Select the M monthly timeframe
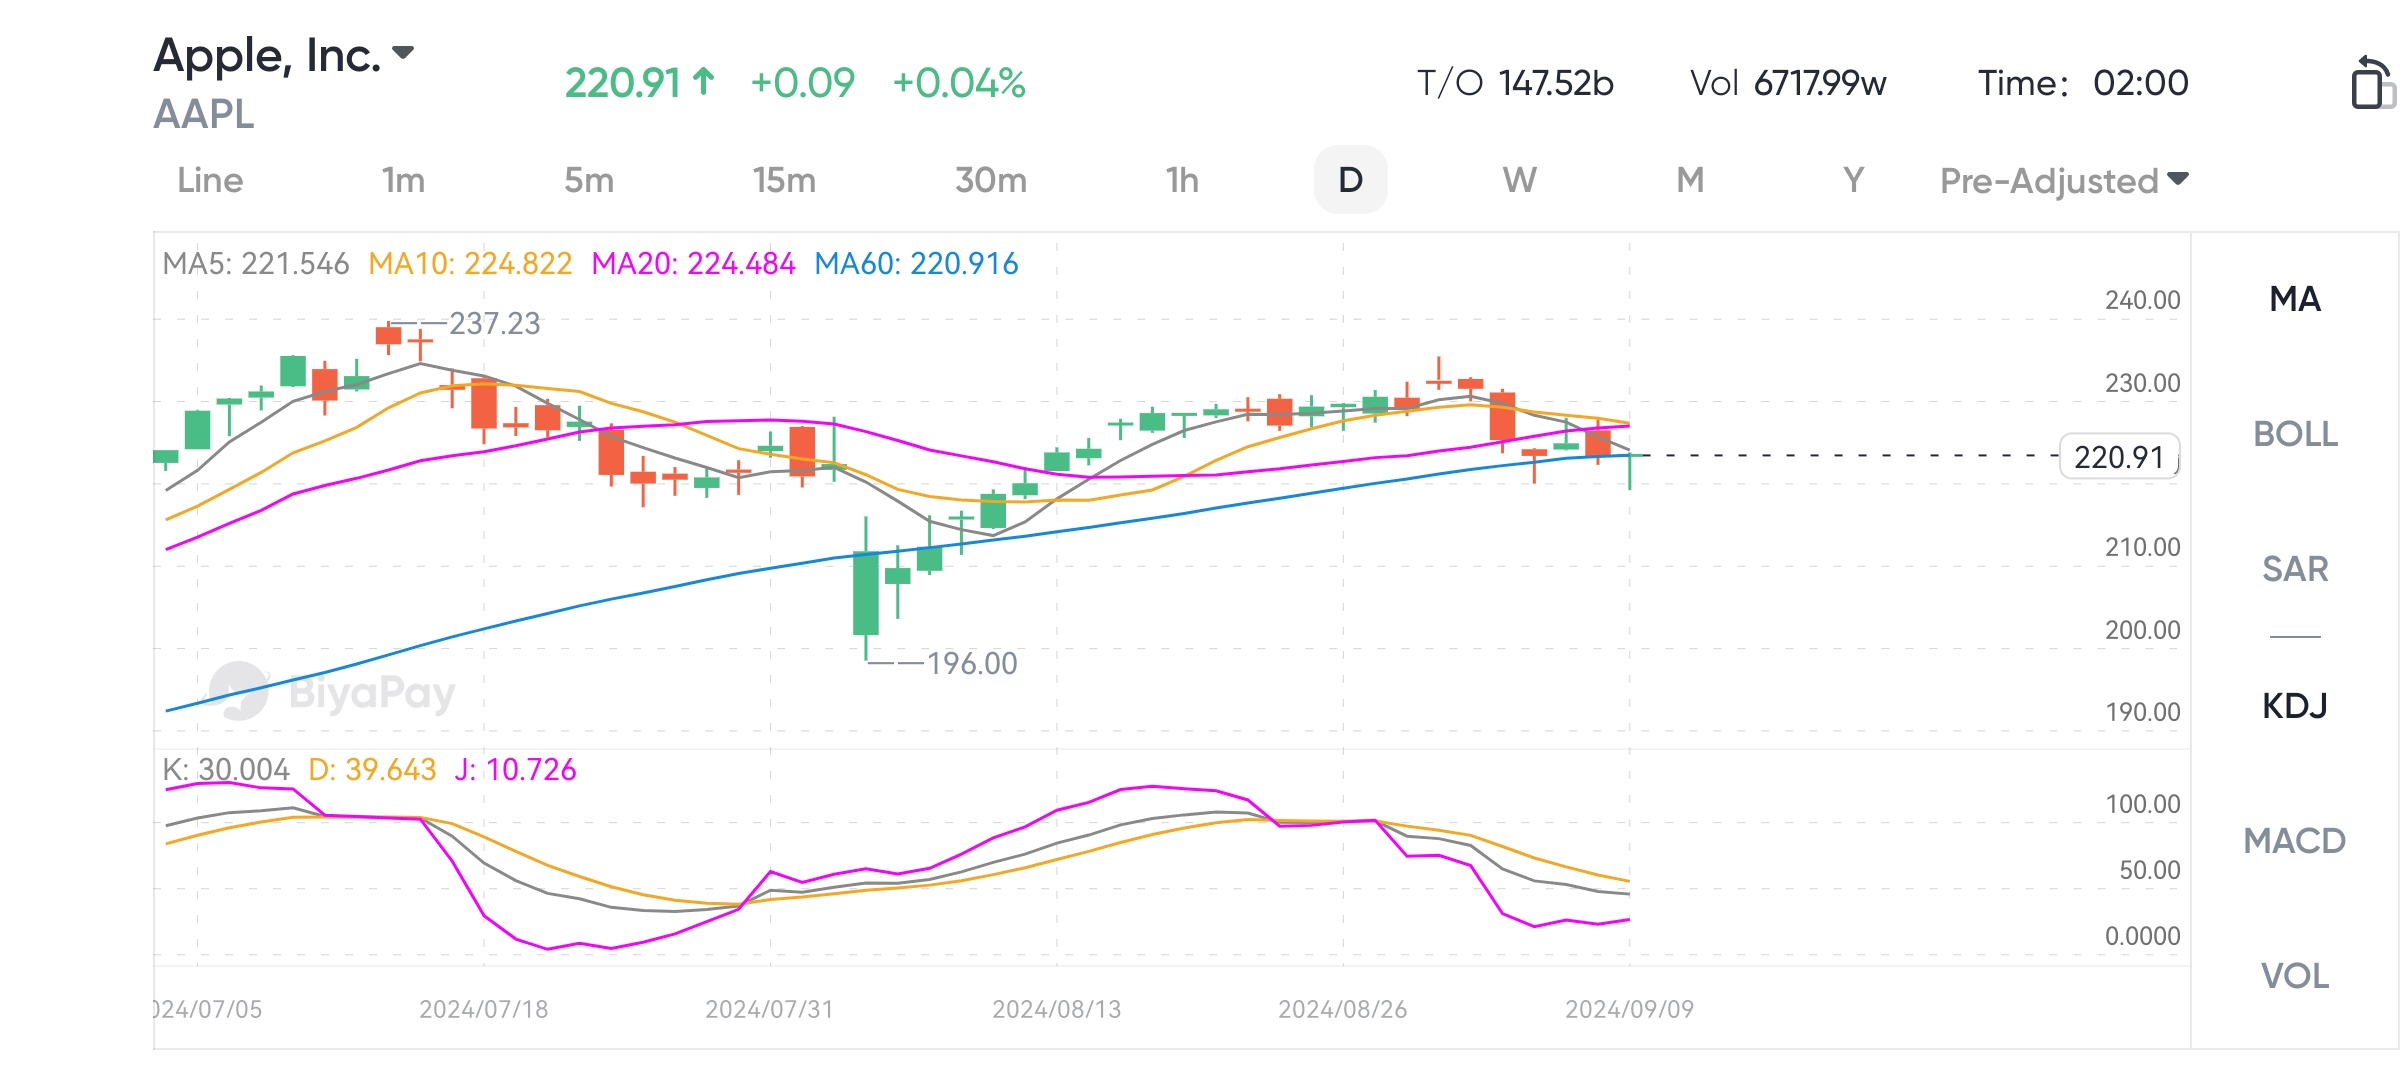 tap(1690, 180)
